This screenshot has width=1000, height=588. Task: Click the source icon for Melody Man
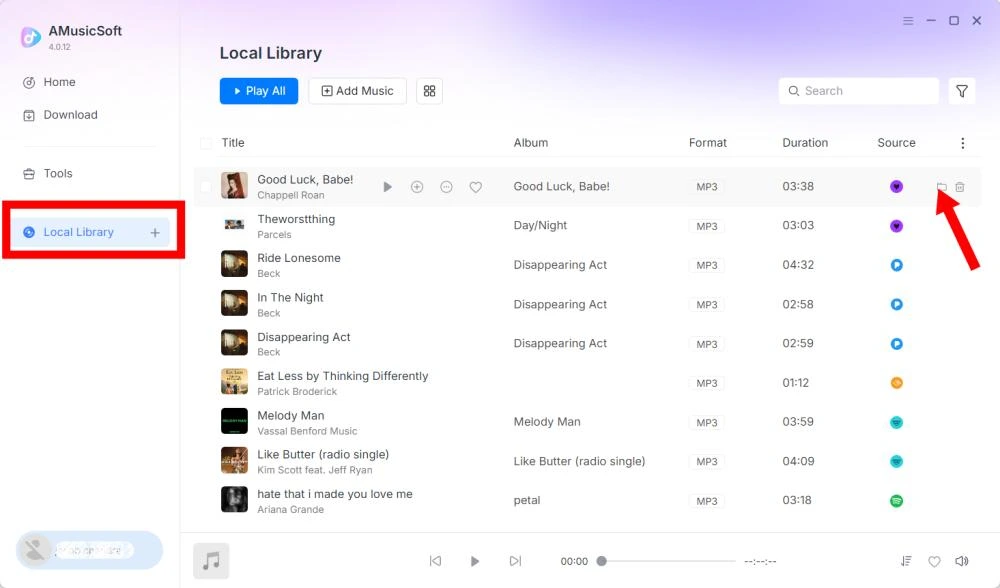(x=897, y=422)
